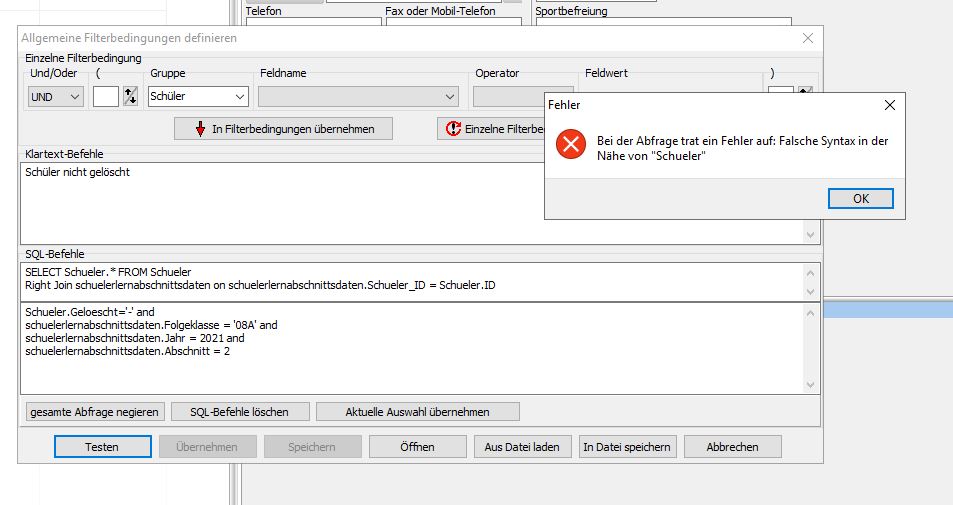Screen dimensions: 953x505
Task: Click Aktuelle Auswahl übernehmen button
Action: click(418, 412)
